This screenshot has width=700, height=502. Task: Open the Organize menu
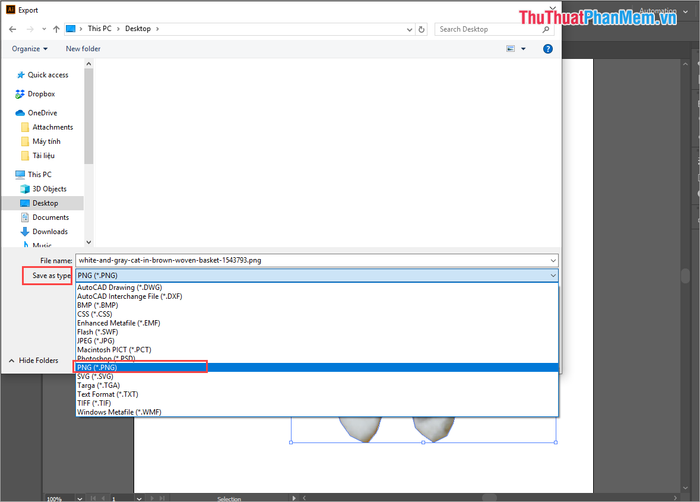tap(29, 49)
